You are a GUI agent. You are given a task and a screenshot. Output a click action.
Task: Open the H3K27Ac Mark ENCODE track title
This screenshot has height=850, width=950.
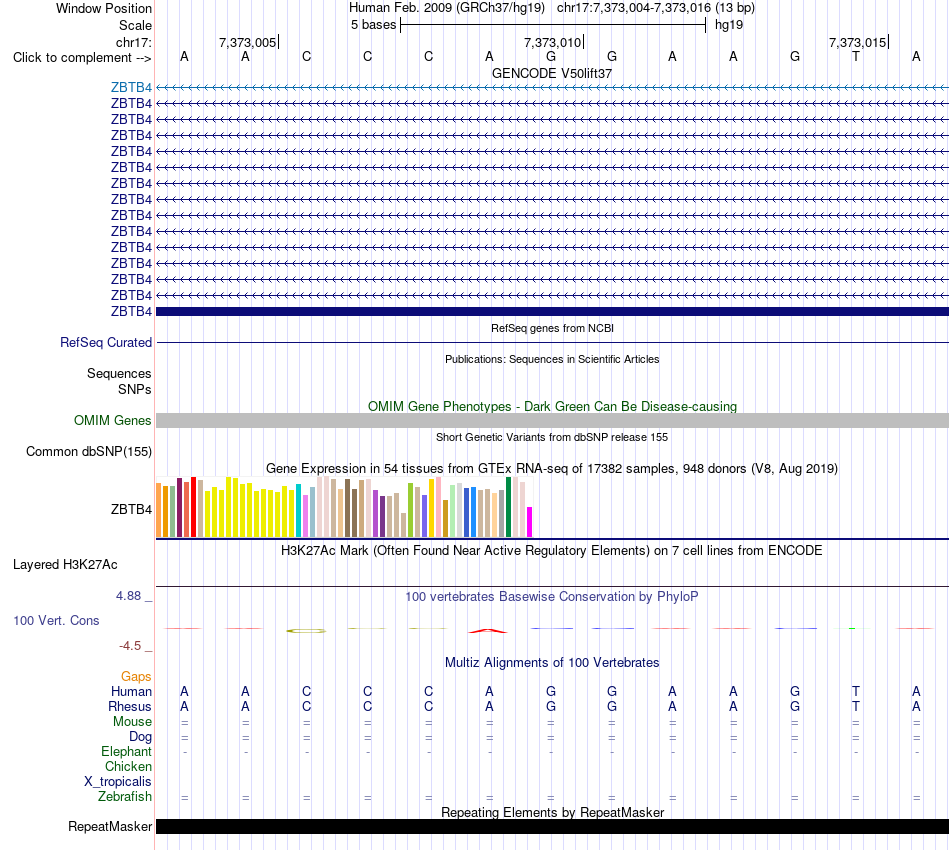[552, 551]
